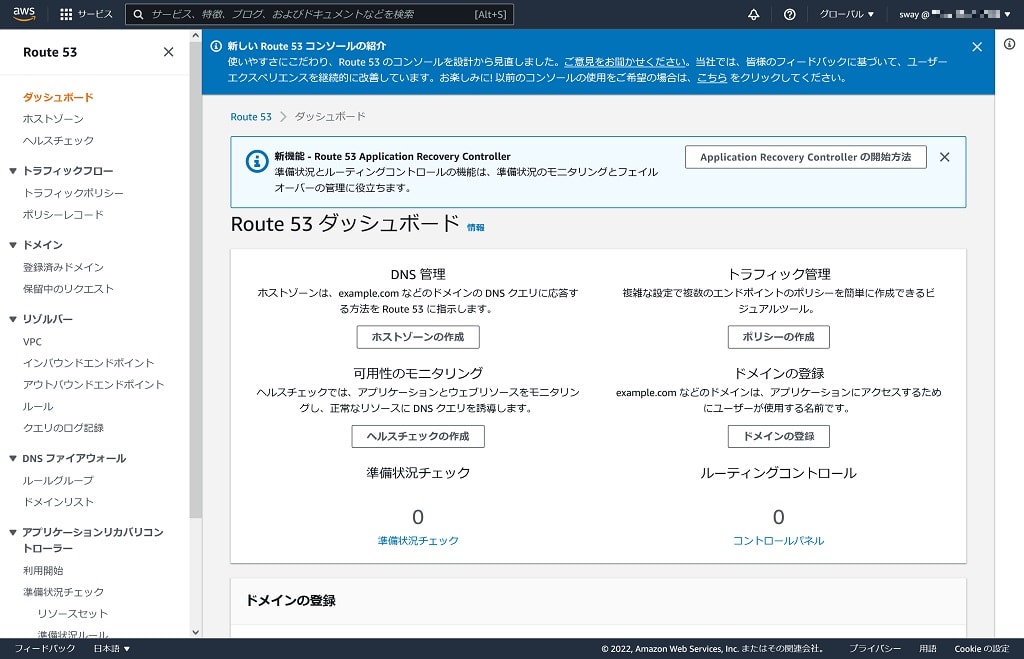Click the sidebar scroll up arrow
The image size is (1024, 659).
195,36
